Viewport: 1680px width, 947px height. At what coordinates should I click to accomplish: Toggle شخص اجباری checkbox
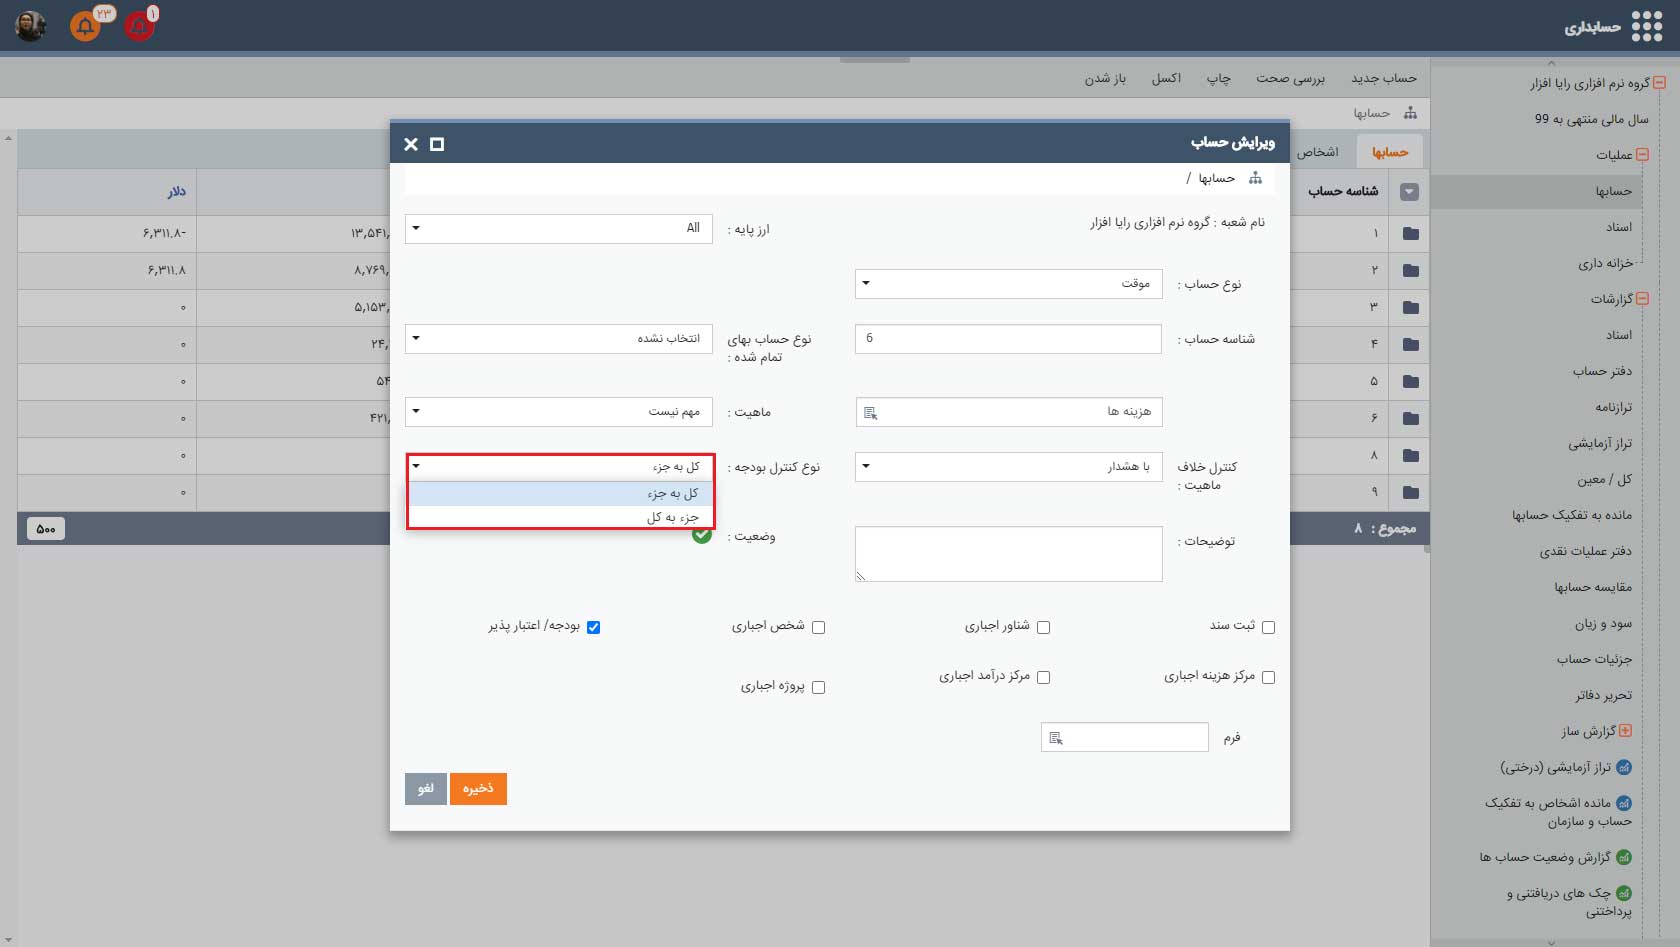point(818,627)
